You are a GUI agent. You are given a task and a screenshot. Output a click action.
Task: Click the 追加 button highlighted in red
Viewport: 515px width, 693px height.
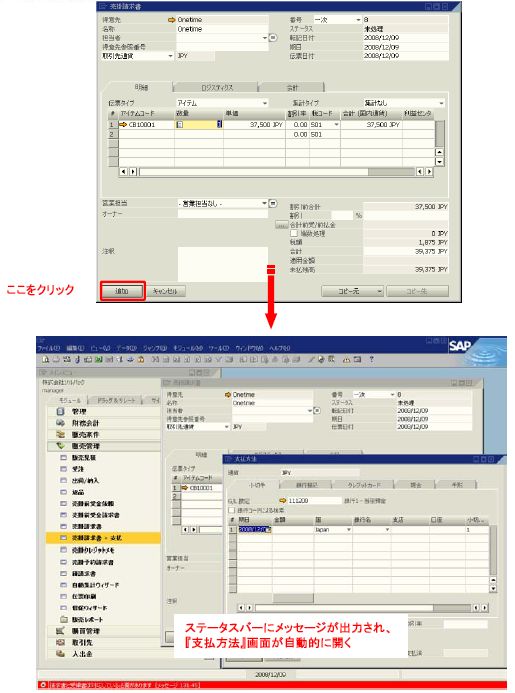point(122,291)
